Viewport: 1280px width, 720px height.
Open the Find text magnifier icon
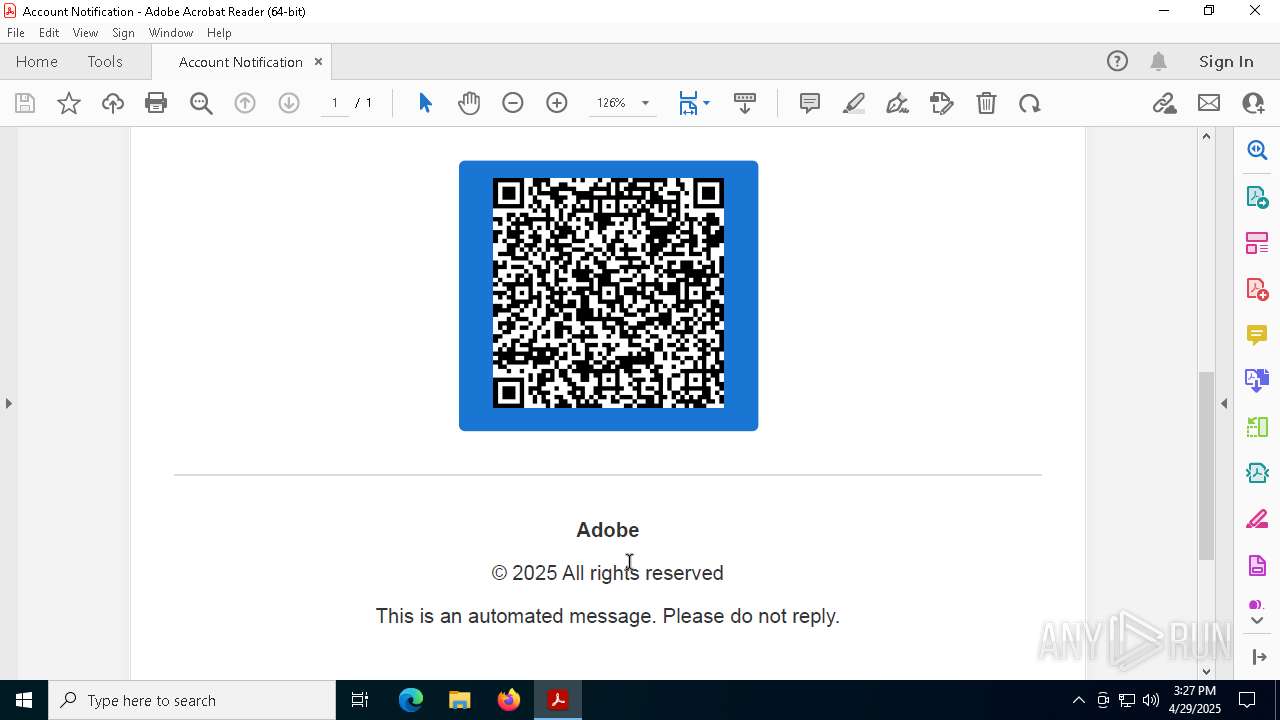tap(201, 103)
